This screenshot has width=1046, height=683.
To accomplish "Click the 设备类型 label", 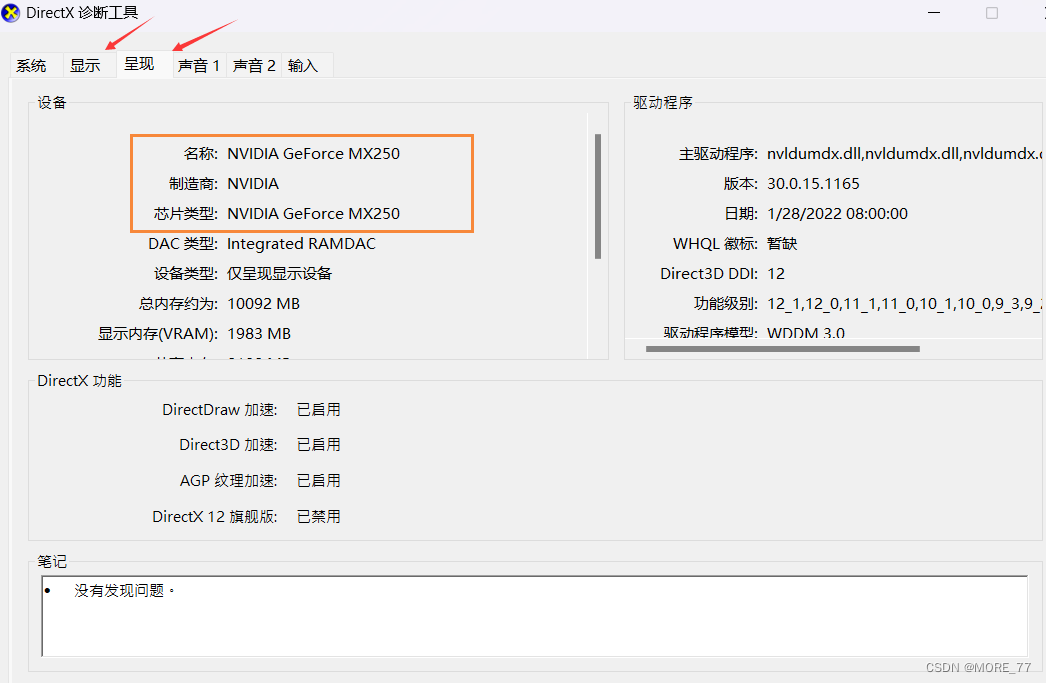I will click(x=186, y=273).
